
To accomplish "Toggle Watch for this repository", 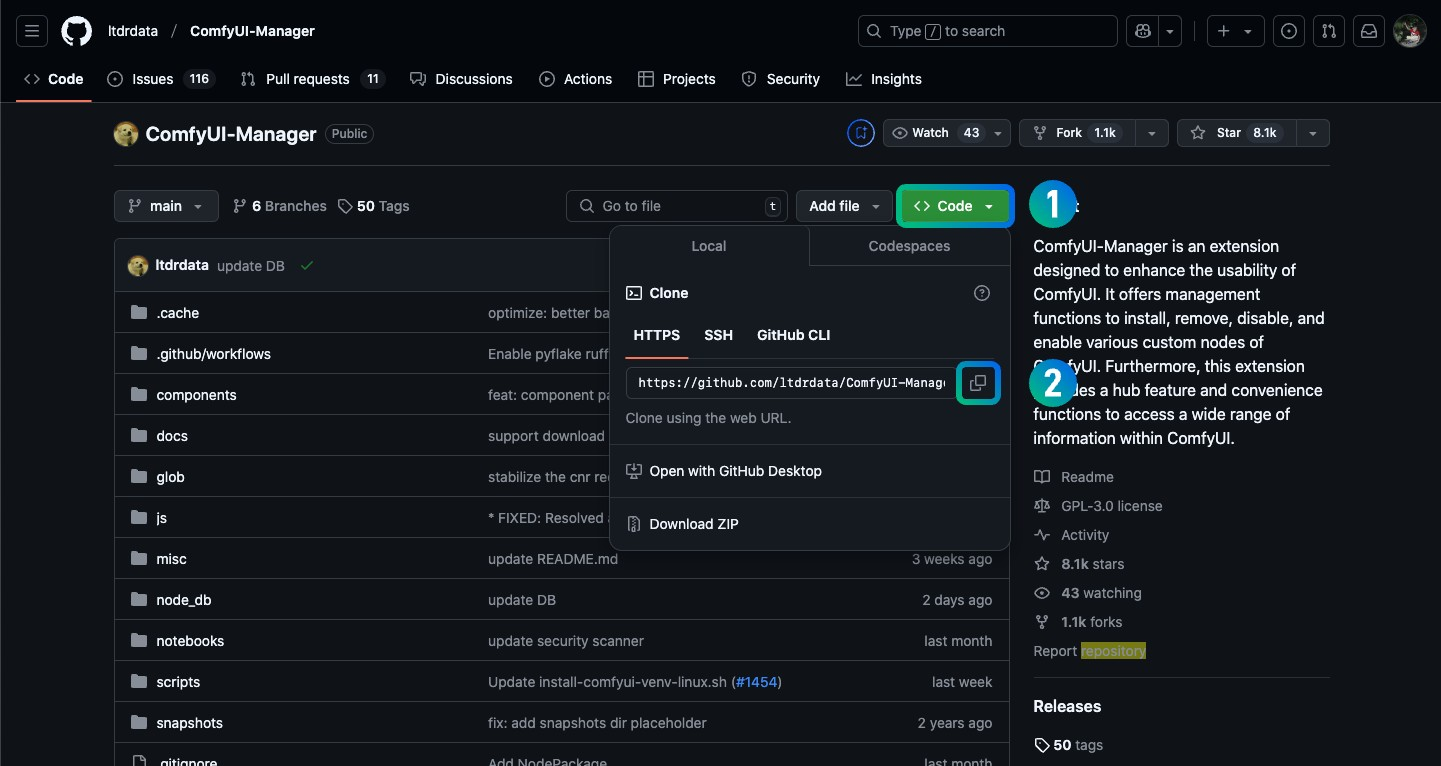I will [x=934, y=133].
